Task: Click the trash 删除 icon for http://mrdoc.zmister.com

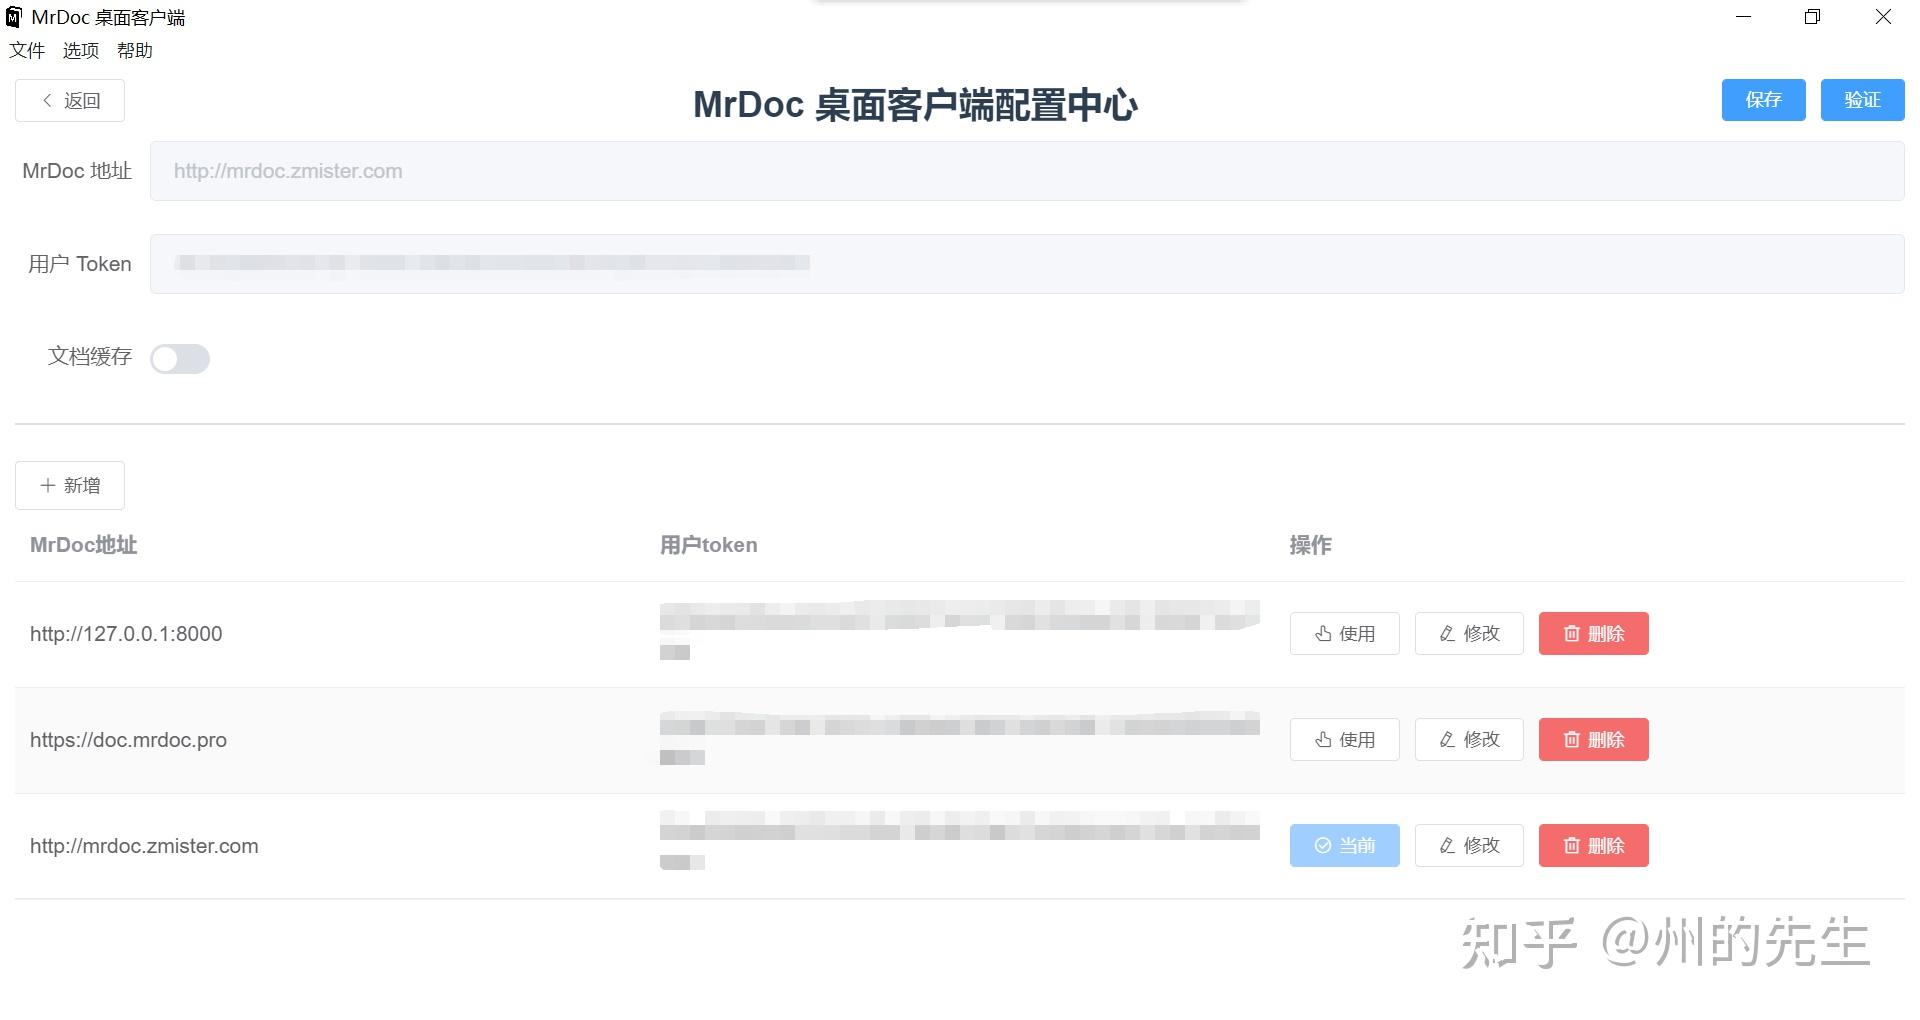Action: coord(1572,845)
